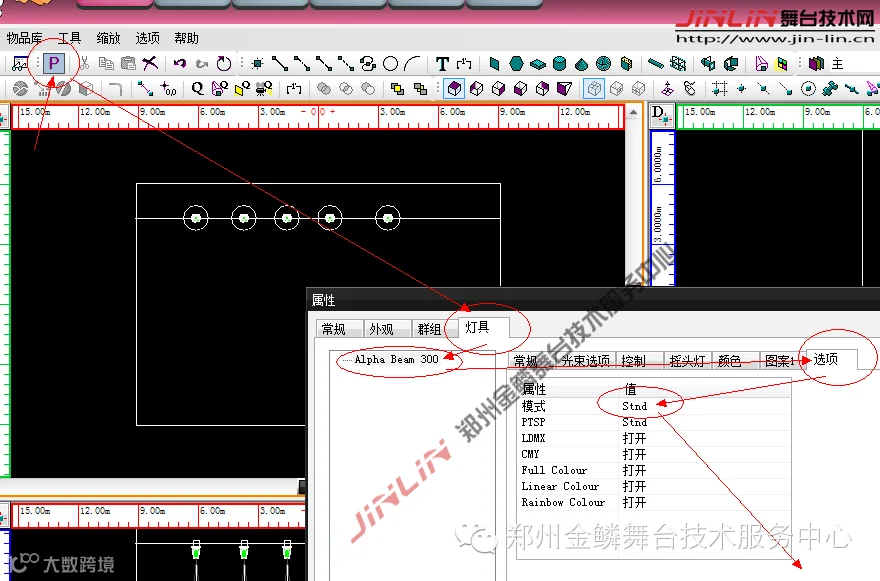Switch to the 灯具 tab
This screenshot has width=880, height=581.
[477, 327]
